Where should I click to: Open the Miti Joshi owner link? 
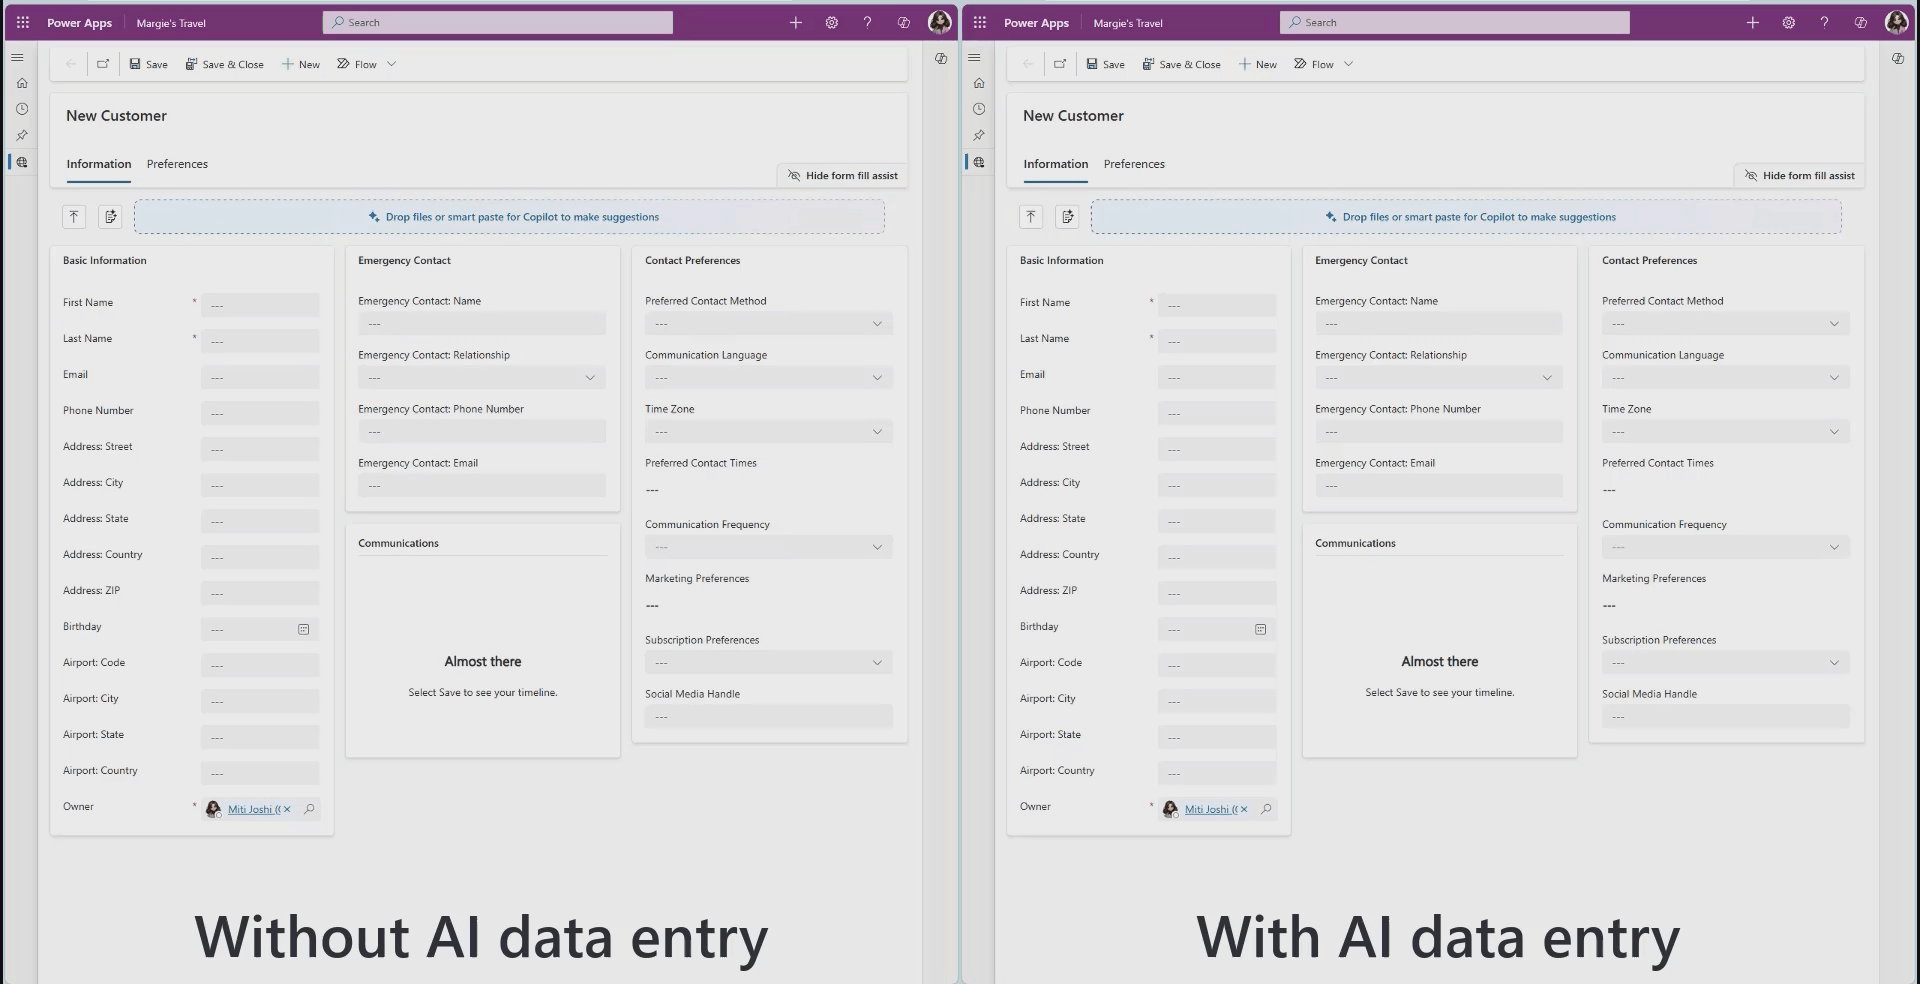coord(251,809)
